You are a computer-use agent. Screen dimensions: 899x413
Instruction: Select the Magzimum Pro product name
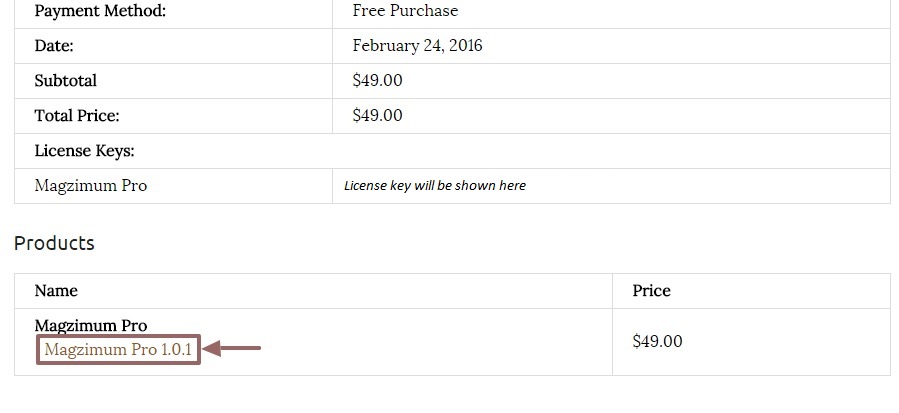91,325
